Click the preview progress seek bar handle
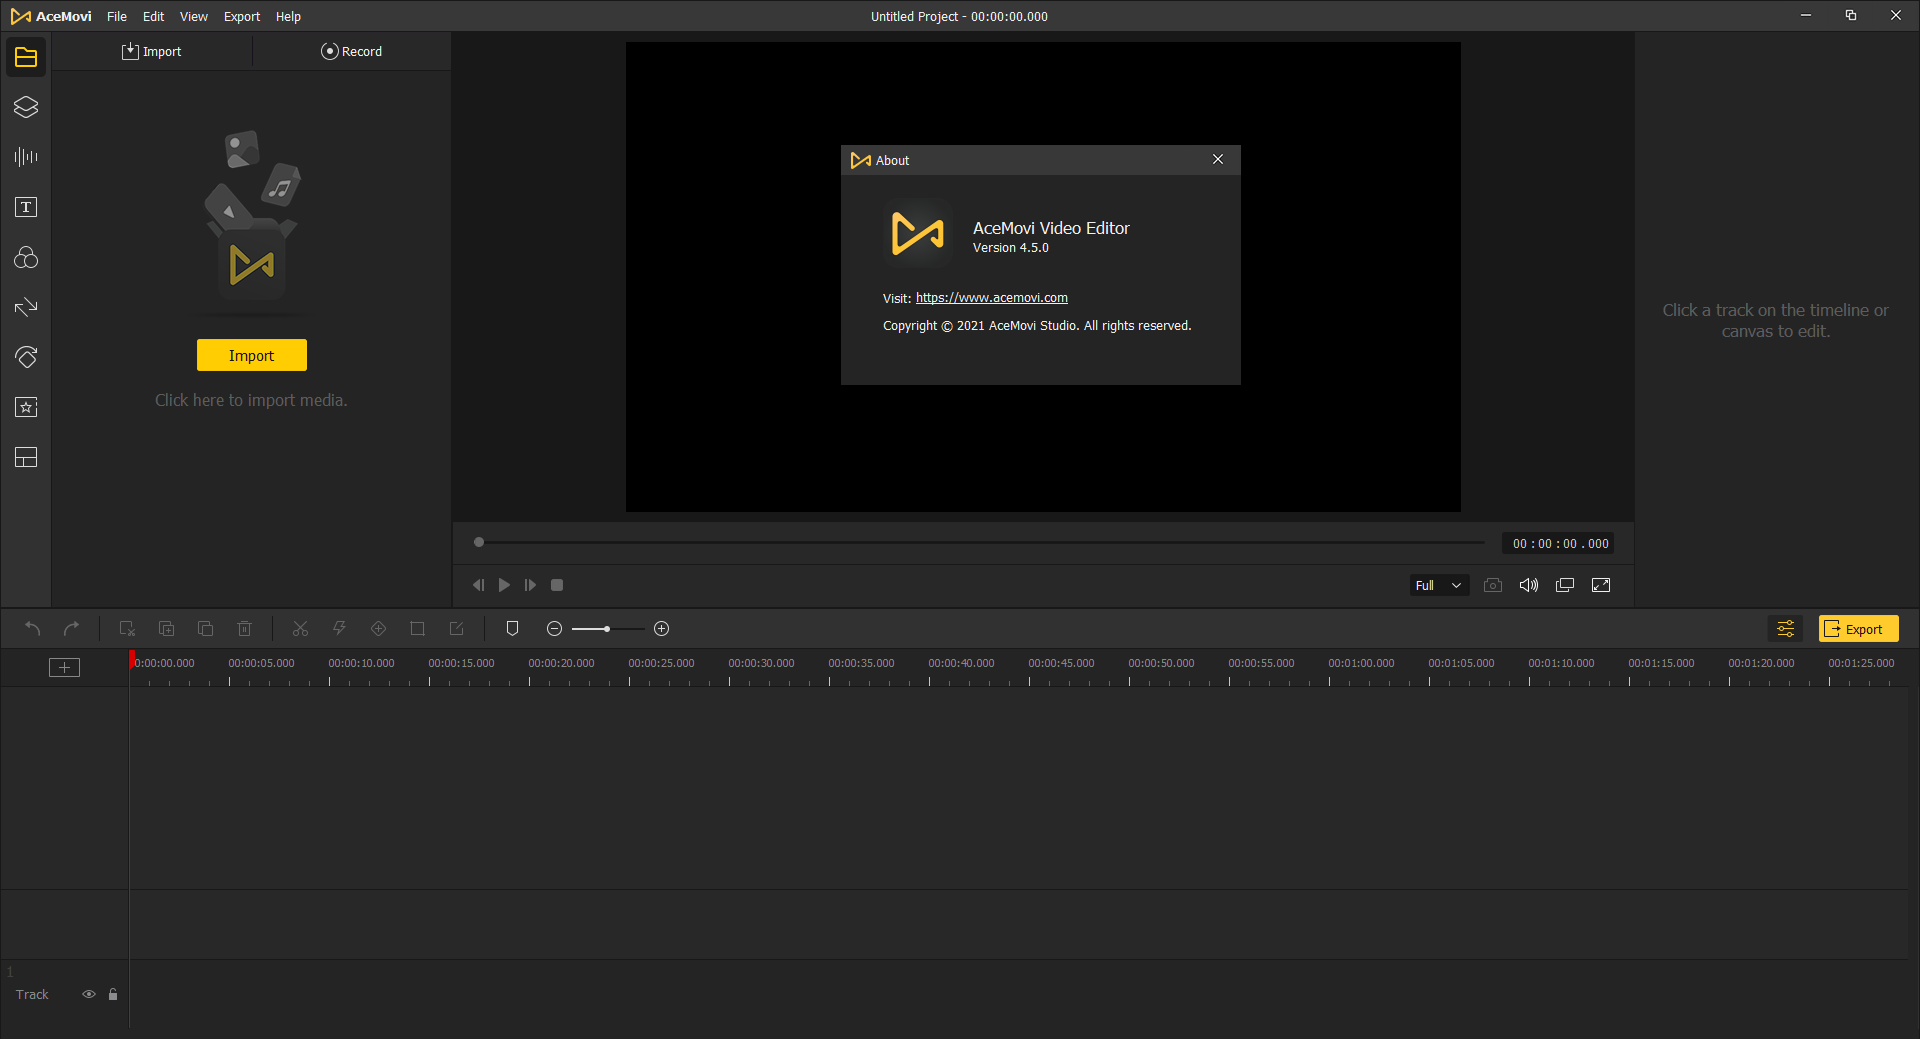Screen dimensions: 1920x1039 (479, 542)
